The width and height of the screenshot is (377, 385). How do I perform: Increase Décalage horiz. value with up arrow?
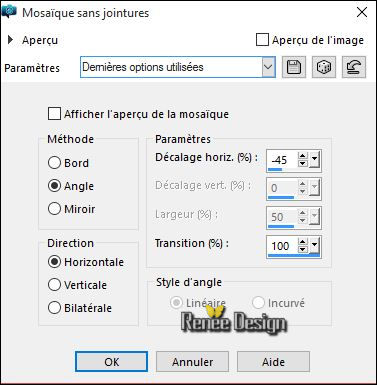pos(303,156)
